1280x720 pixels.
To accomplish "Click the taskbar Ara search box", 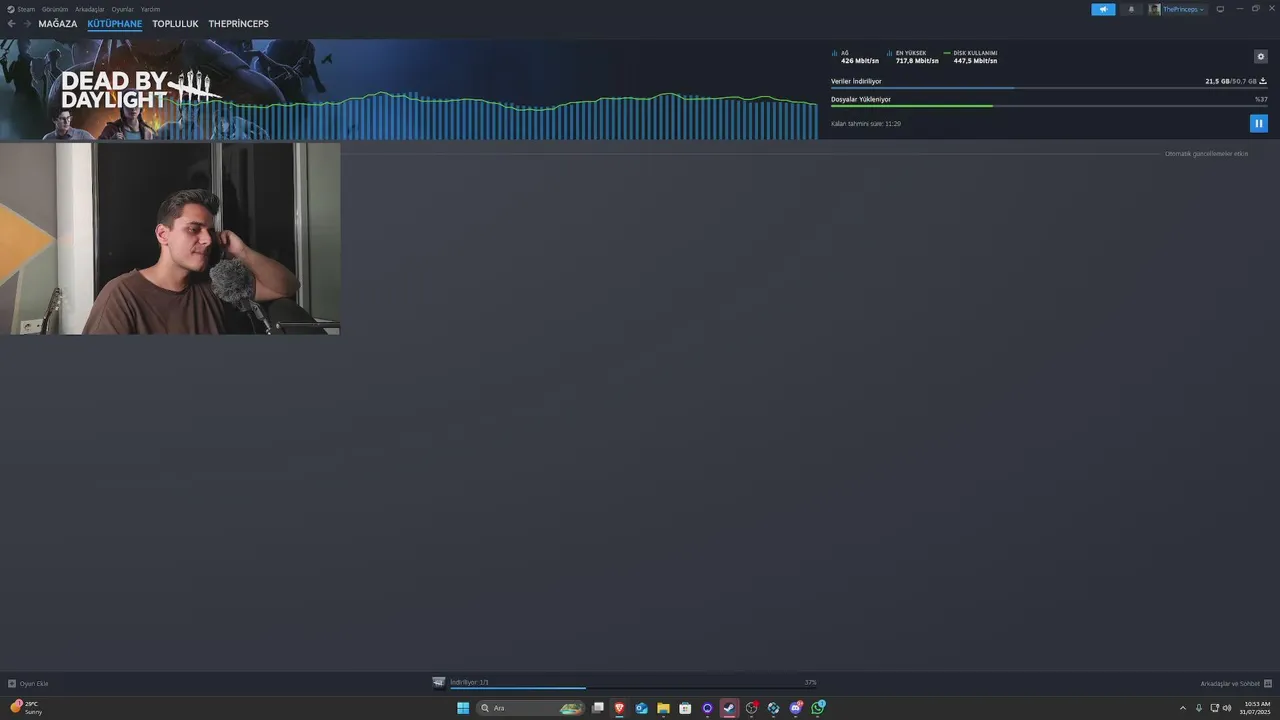I will click(530, 708).
